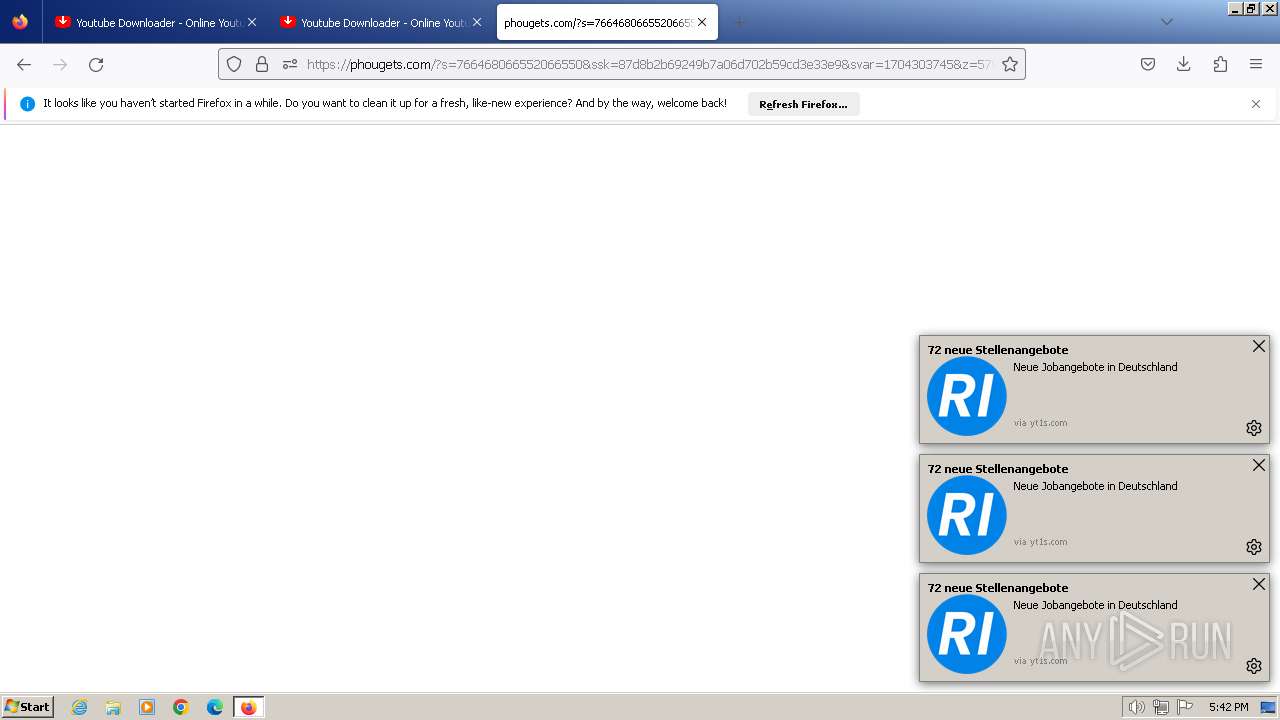Switch to first Youtube Downloader tab
The height and width of the screenshot is (720, 1280).
155,22
